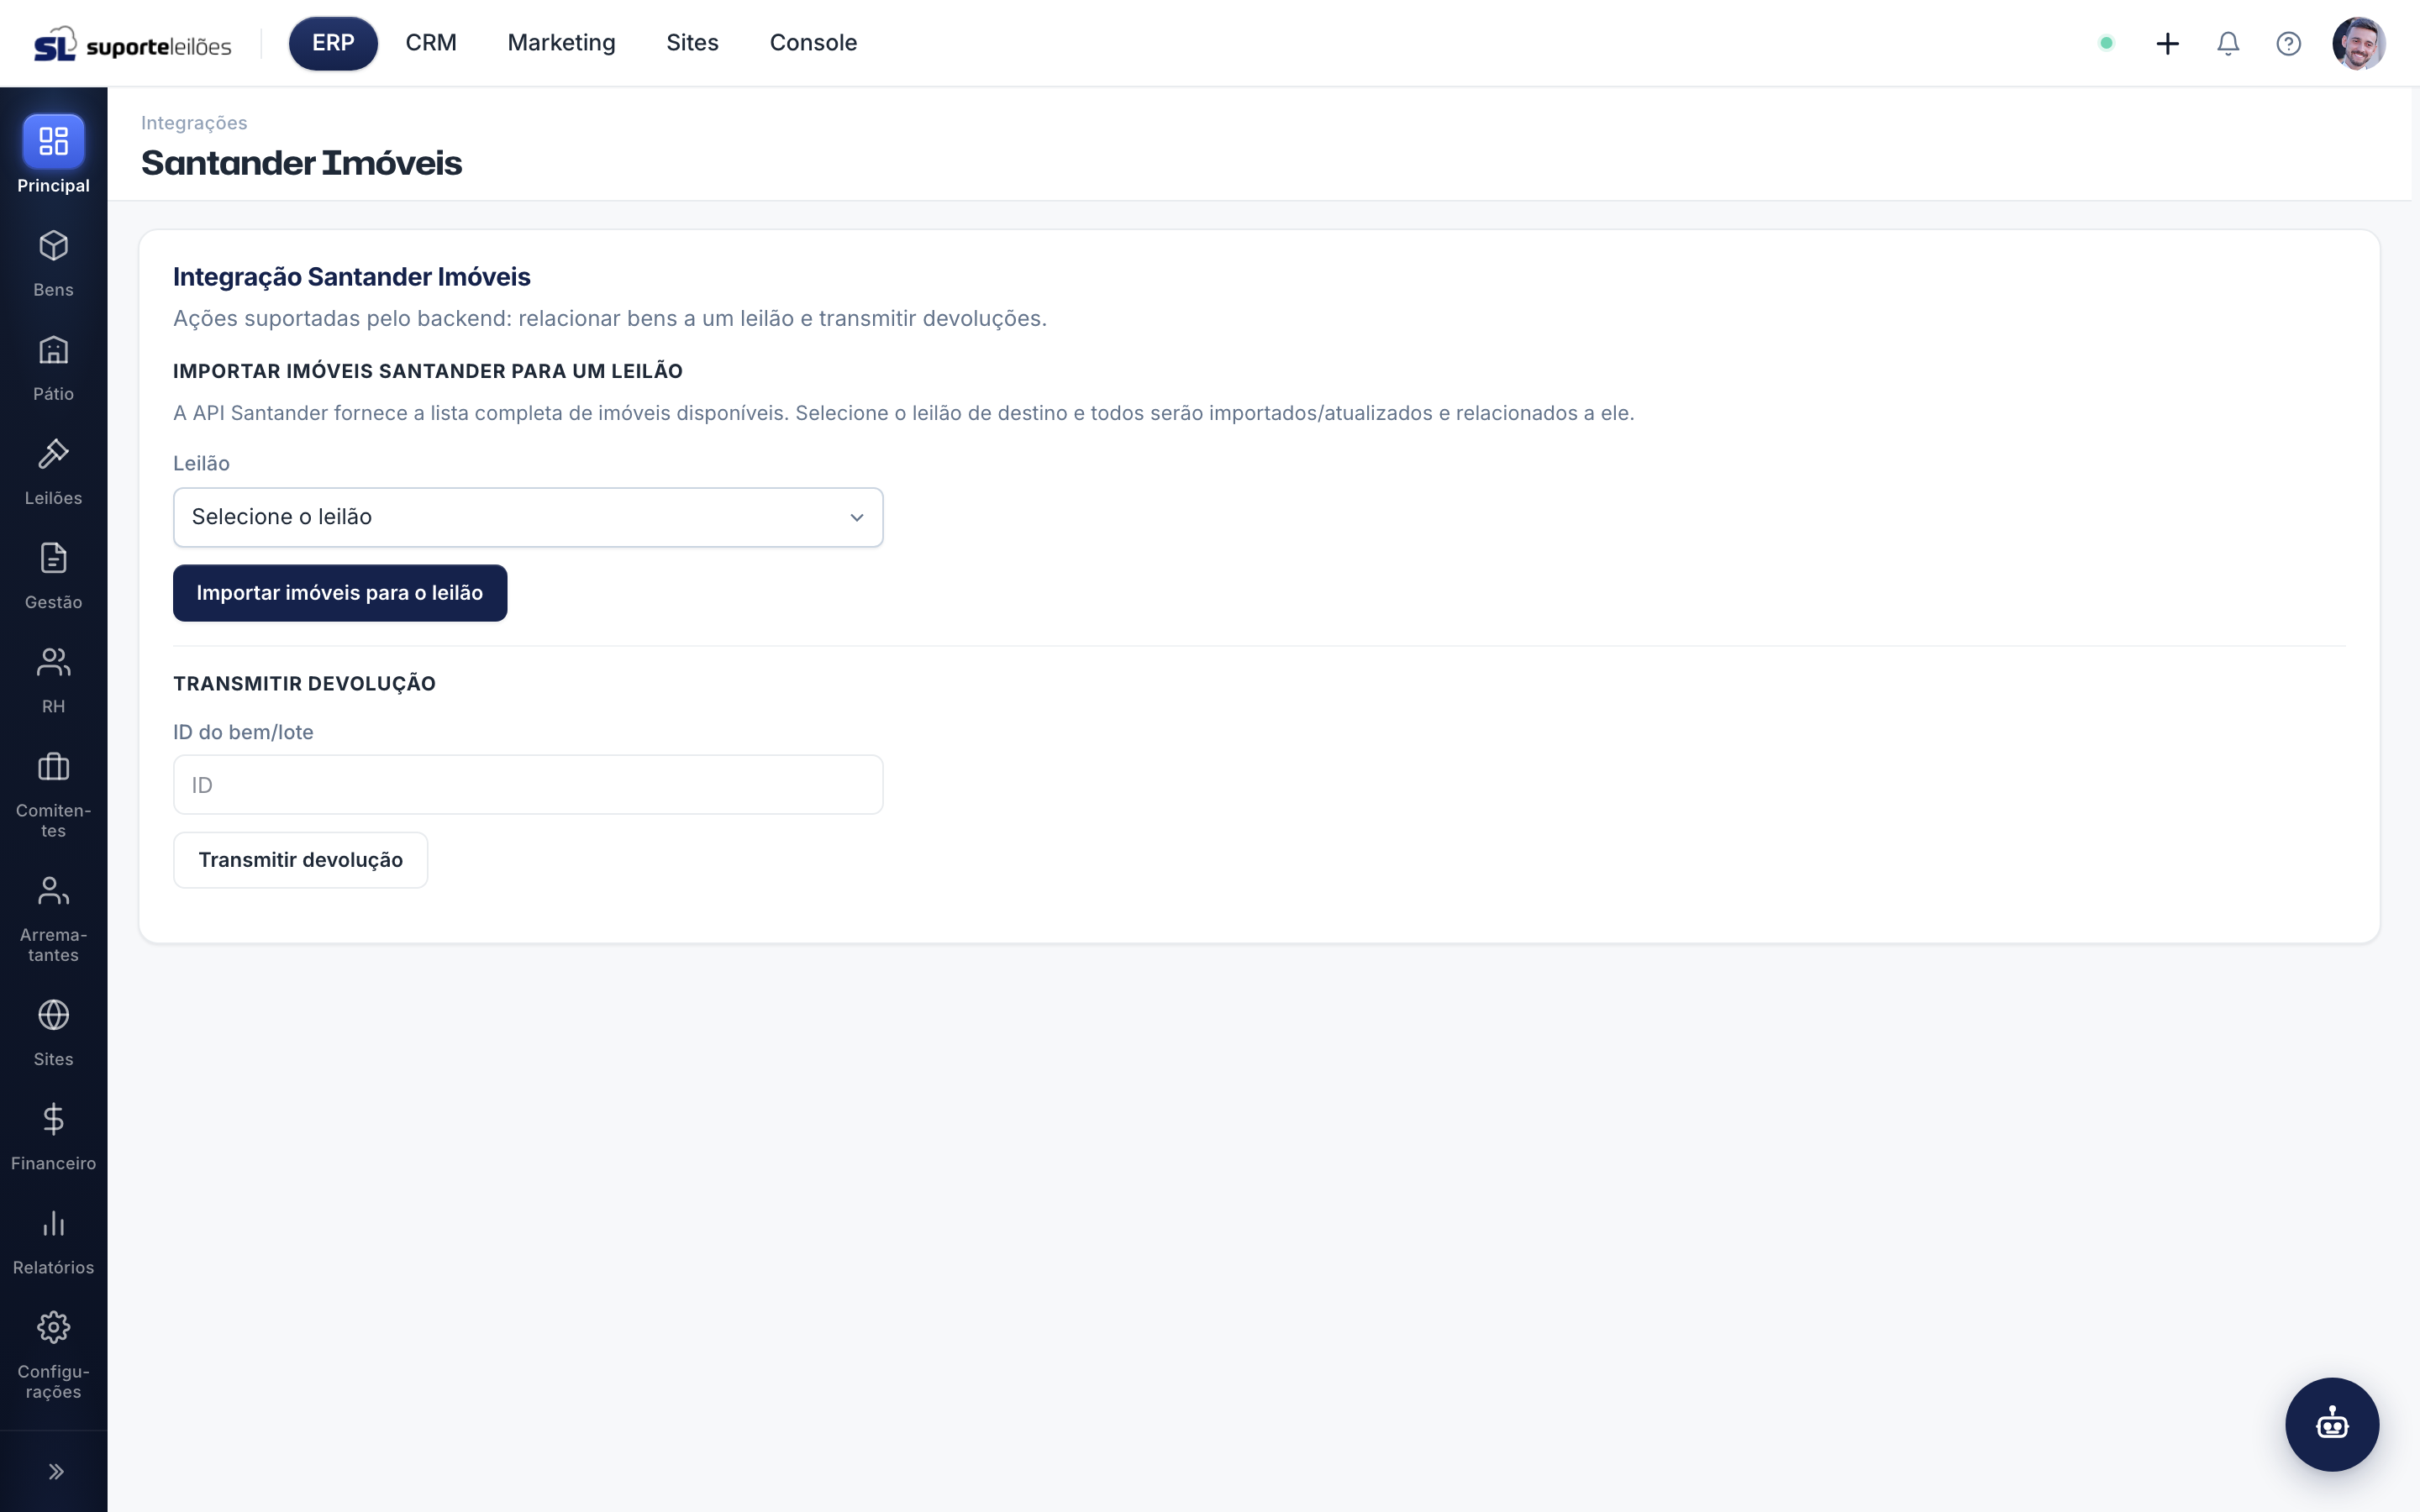This screenshot has width=2420, height=1512.
Task: Click the TRANSMITIR DEVOLUÇÃO section heading
Action: [304, 684]
